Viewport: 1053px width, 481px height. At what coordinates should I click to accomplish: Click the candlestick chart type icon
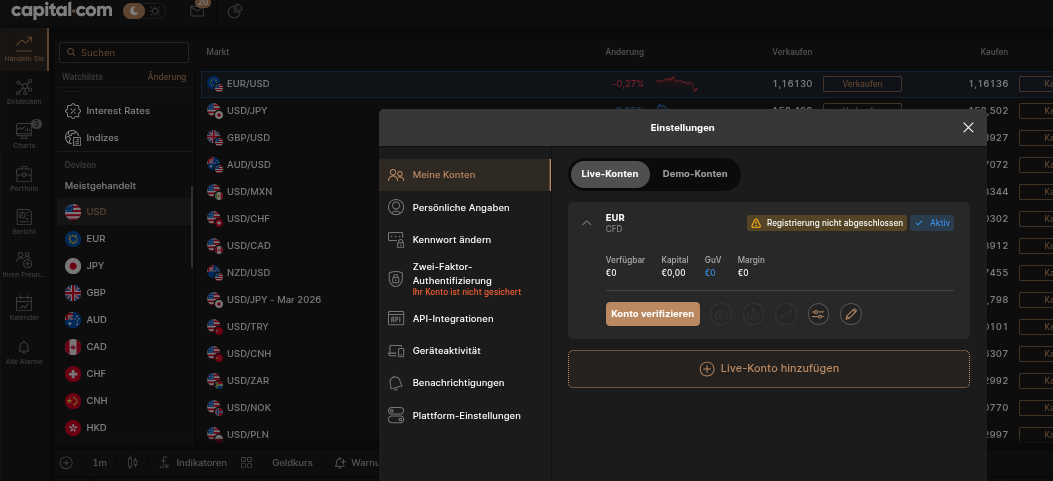click(132, 463)
